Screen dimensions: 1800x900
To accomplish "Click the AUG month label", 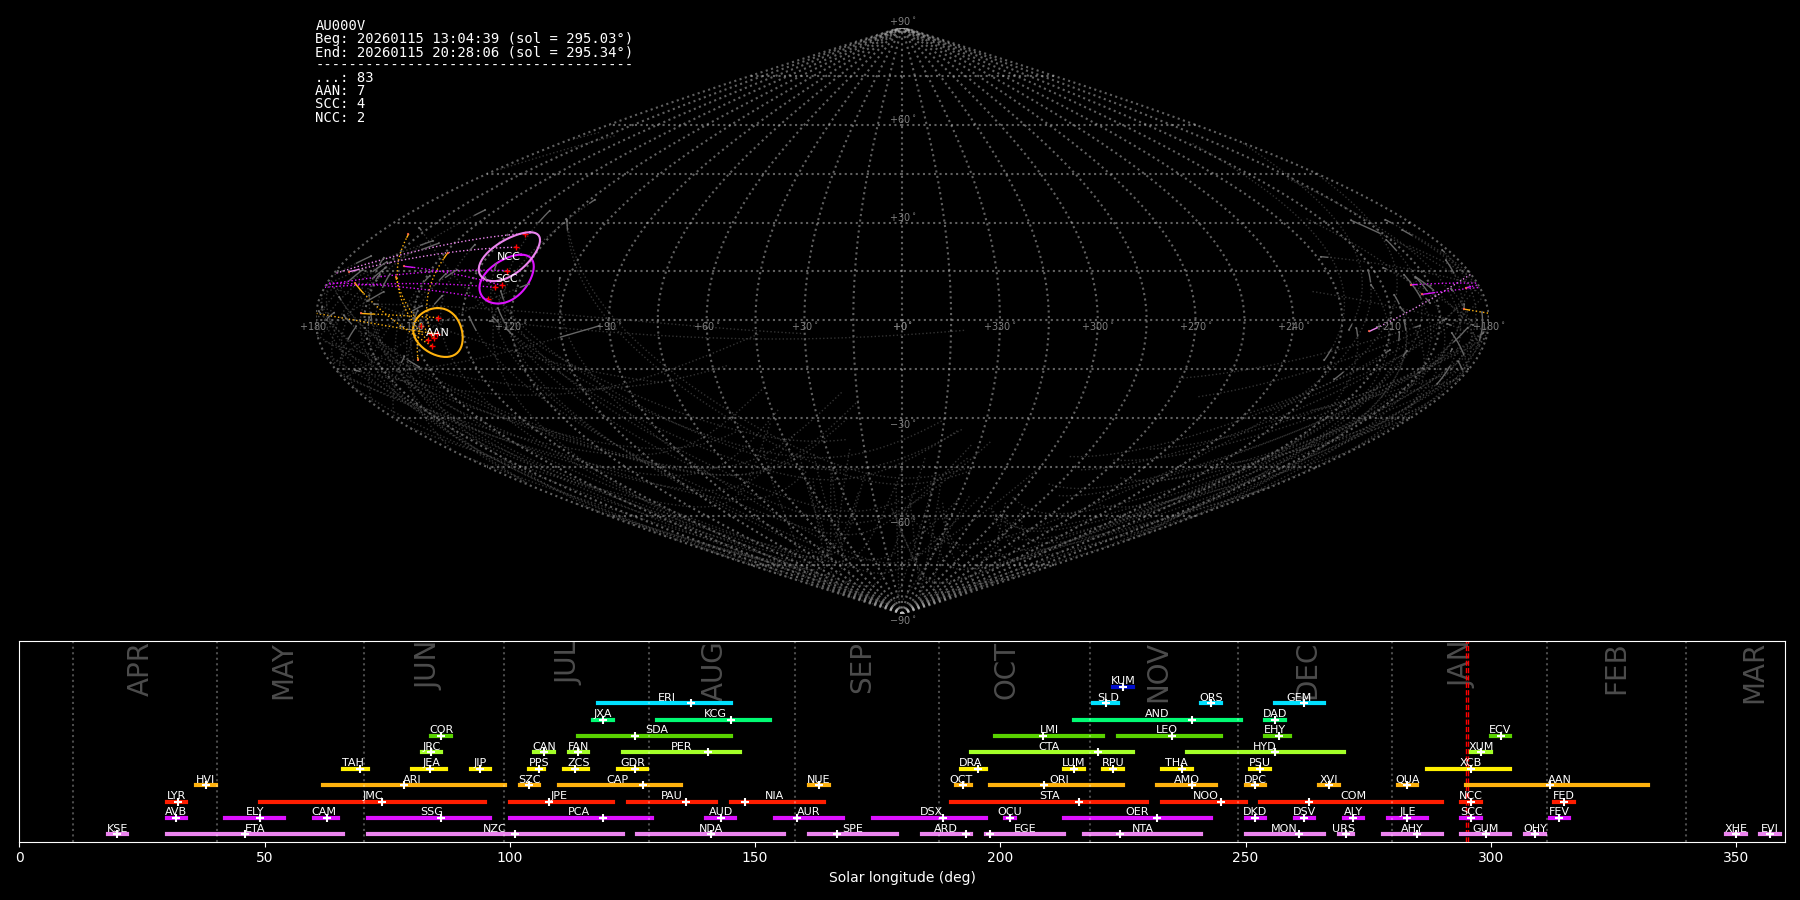I will [x=711, y=670].
